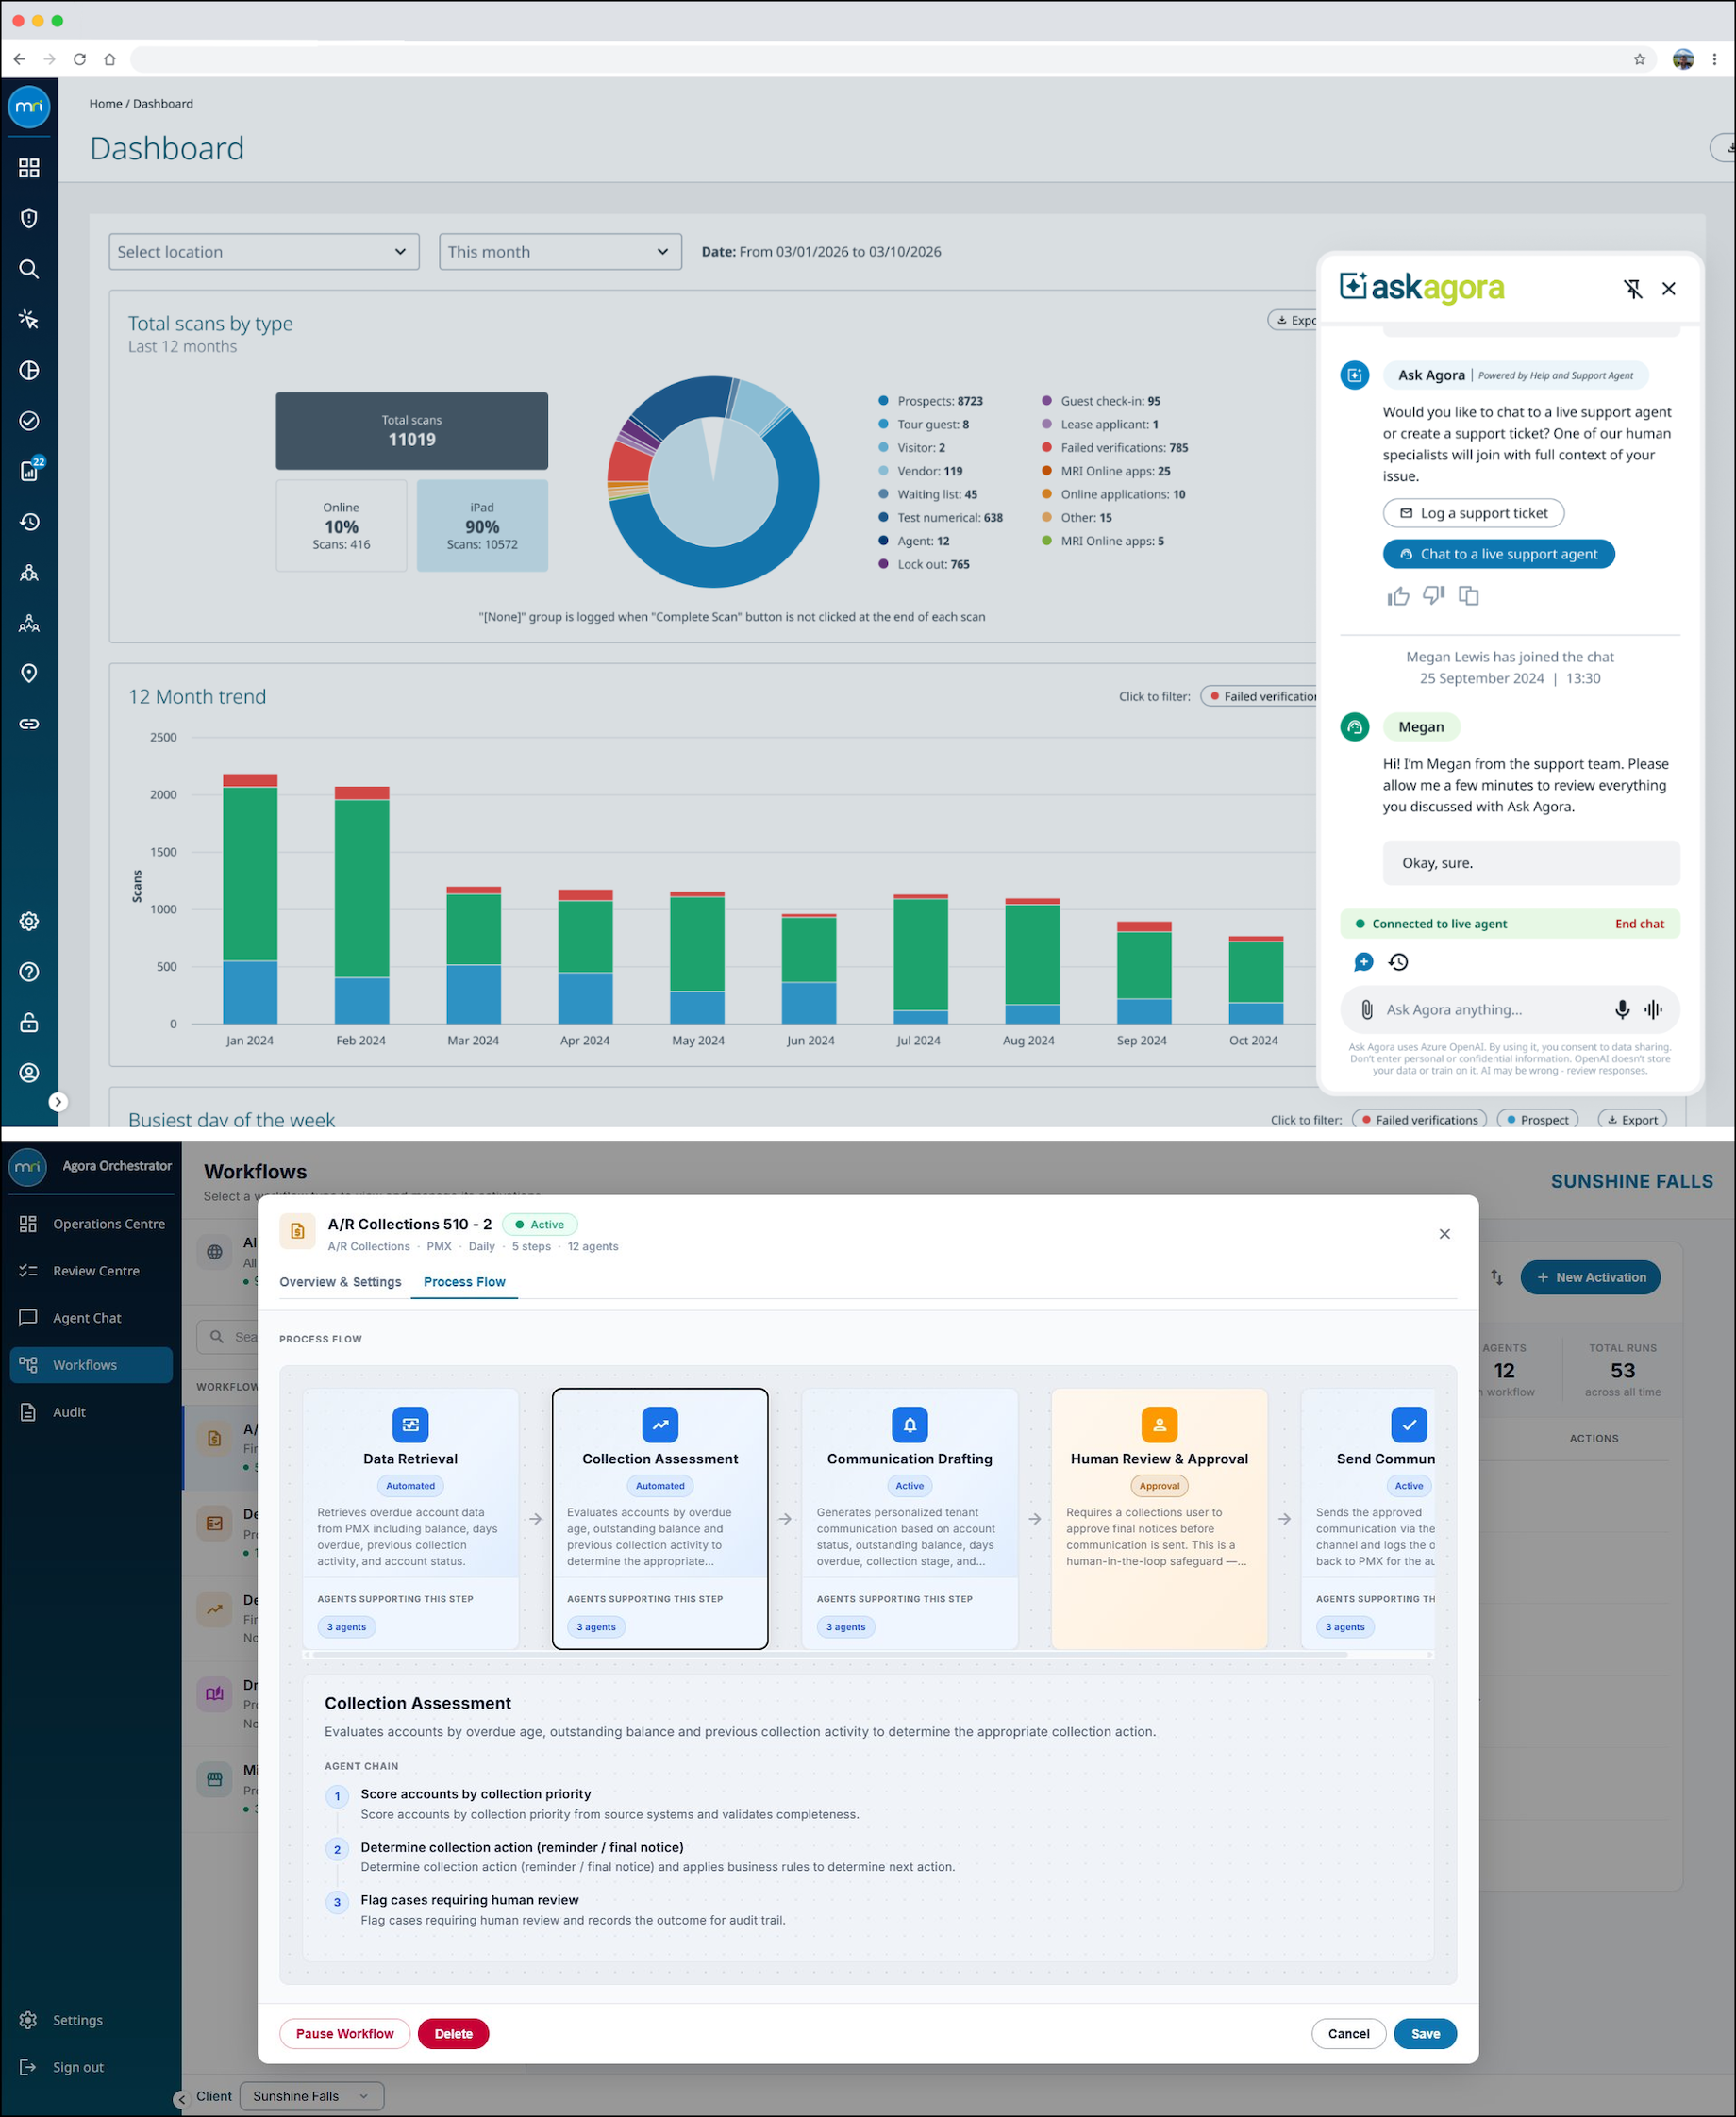Open the This month period dropdown
Viewport: 1736px width, 2117px height.
(560, 252)
